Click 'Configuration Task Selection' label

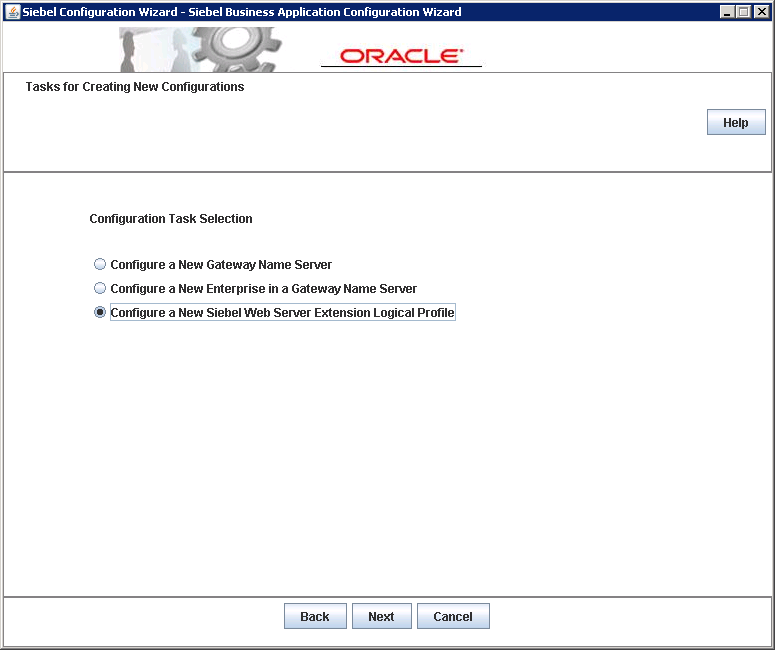tap(171, 219)
